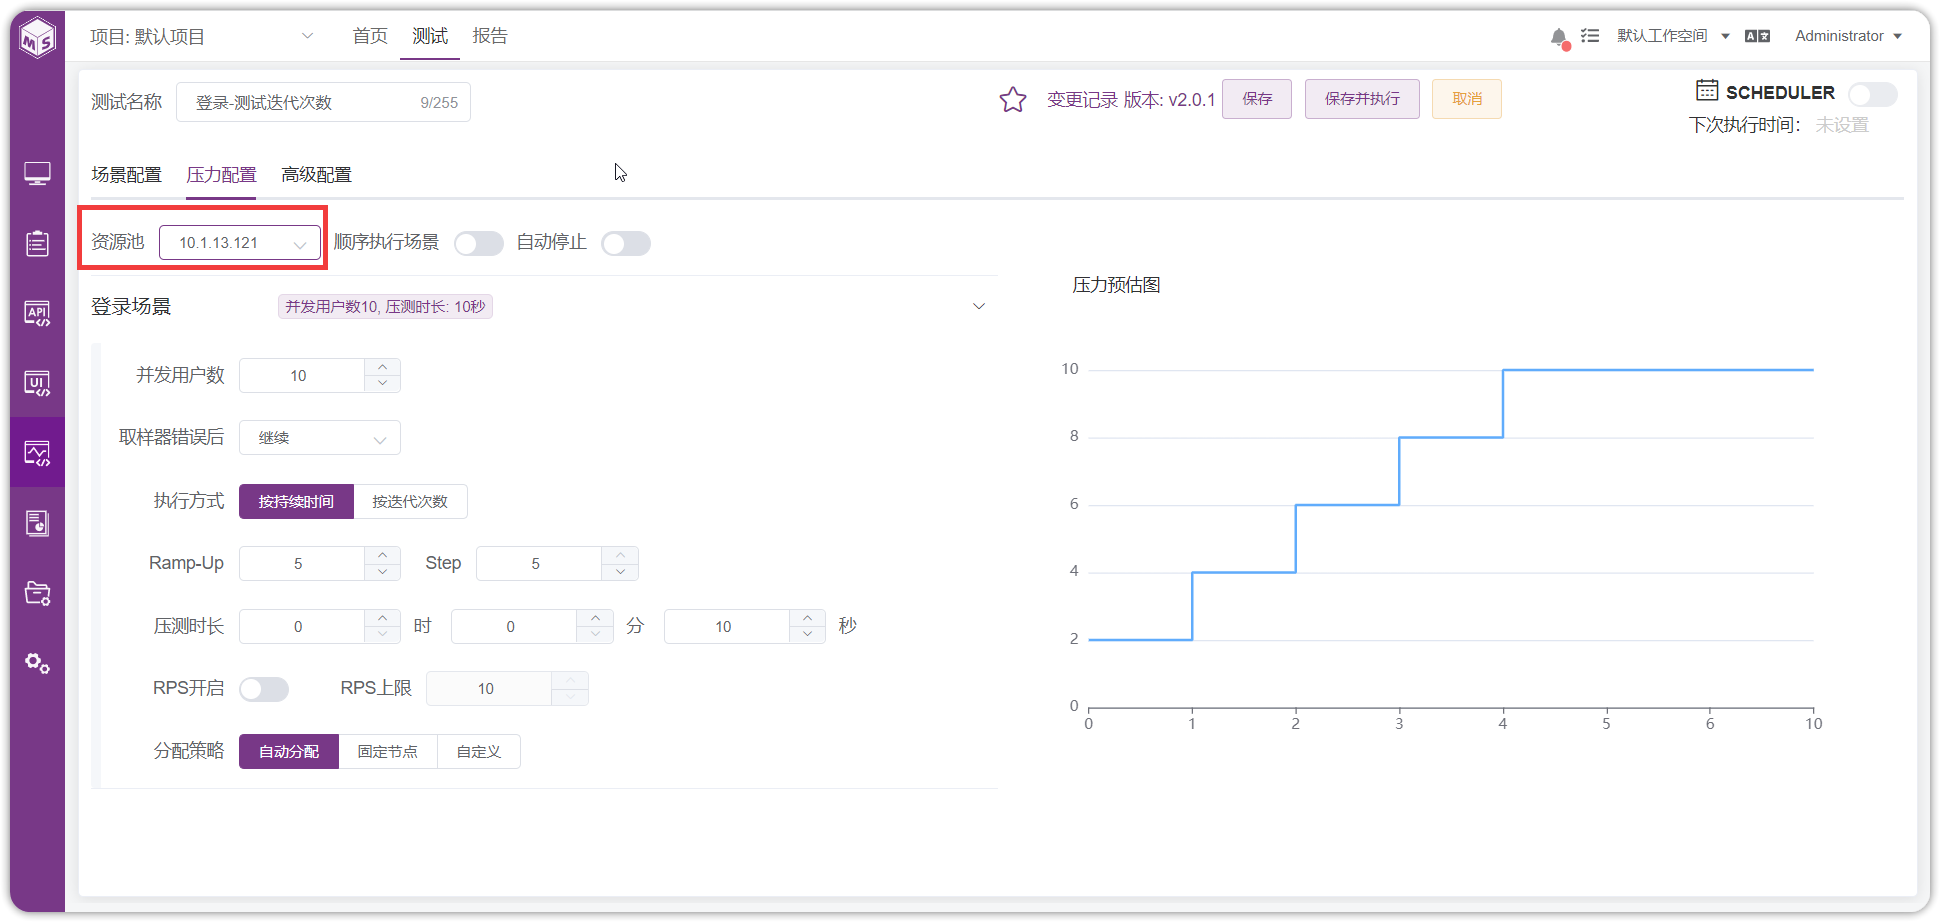This screenshot has width=1940, height=922.
Task: Switch language with the translate icon
Action: [1757, 36]
